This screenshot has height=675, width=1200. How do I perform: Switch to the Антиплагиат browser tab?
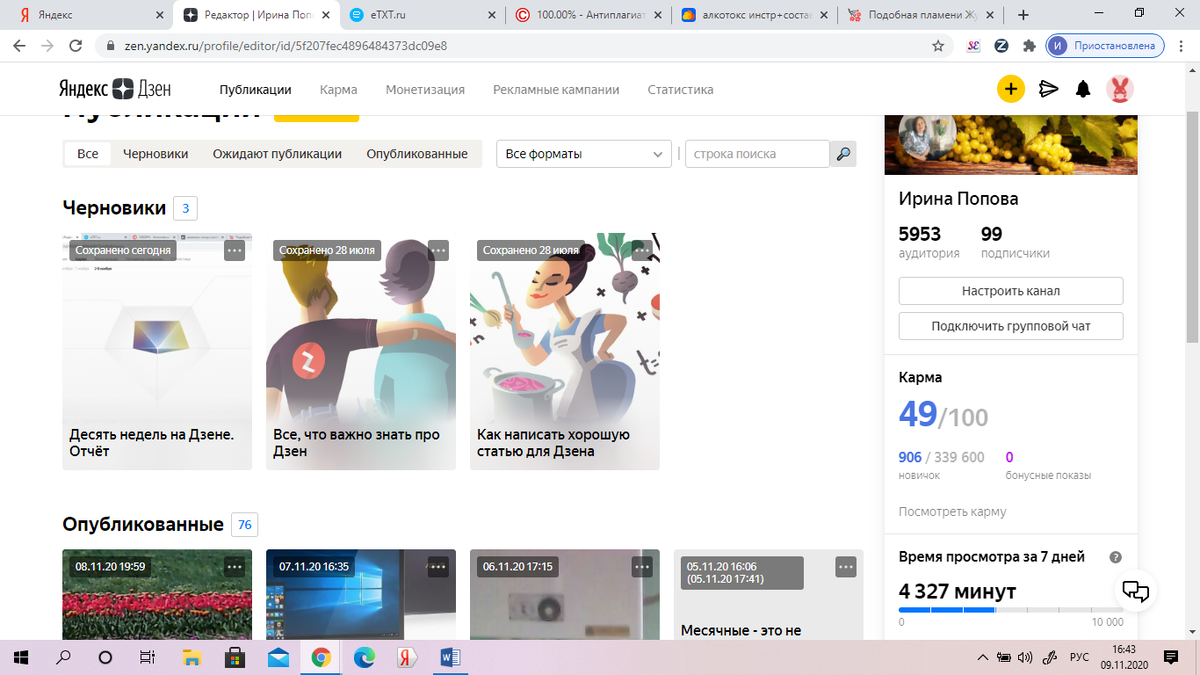click(586, 15)
